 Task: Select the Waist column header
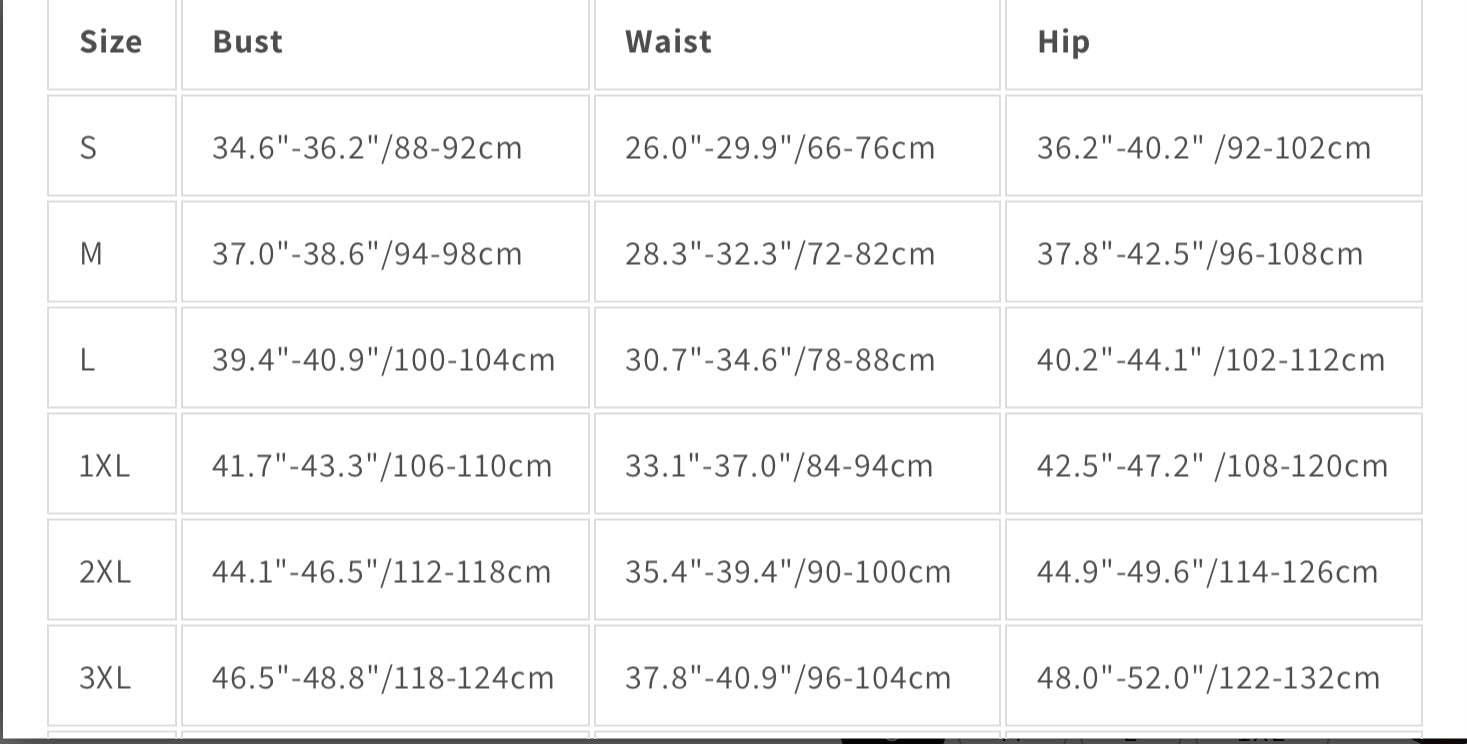point(797,42)
